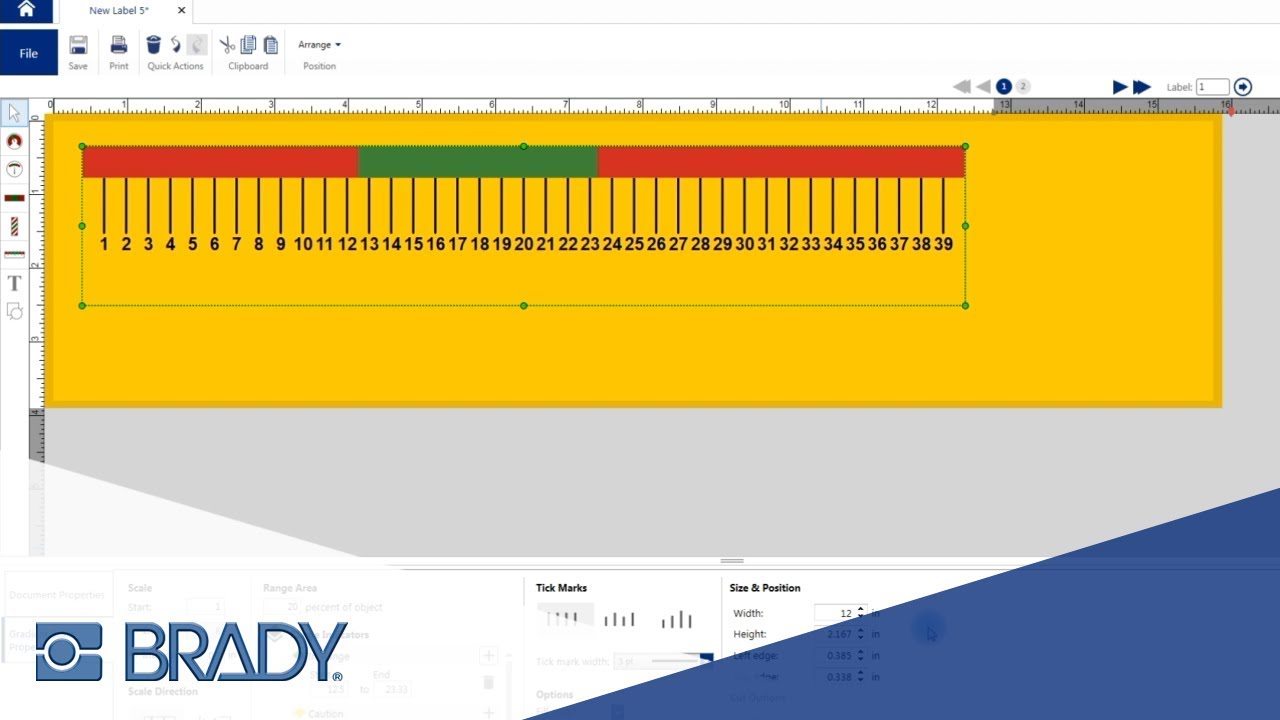Select the top-center resize handle of the gauge
This screenshot has height=720, width=1280.
(524, 147)
